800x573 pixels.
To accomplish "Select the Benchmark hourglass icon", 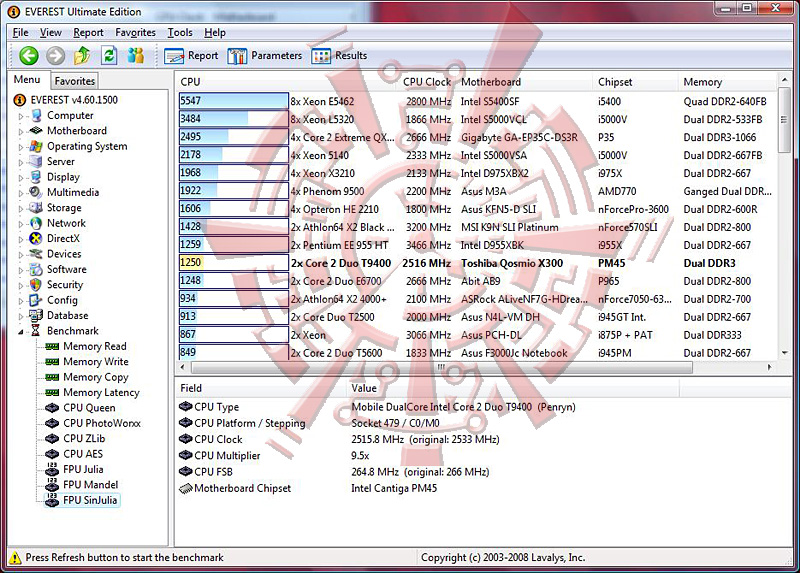I will pos(36,331).
